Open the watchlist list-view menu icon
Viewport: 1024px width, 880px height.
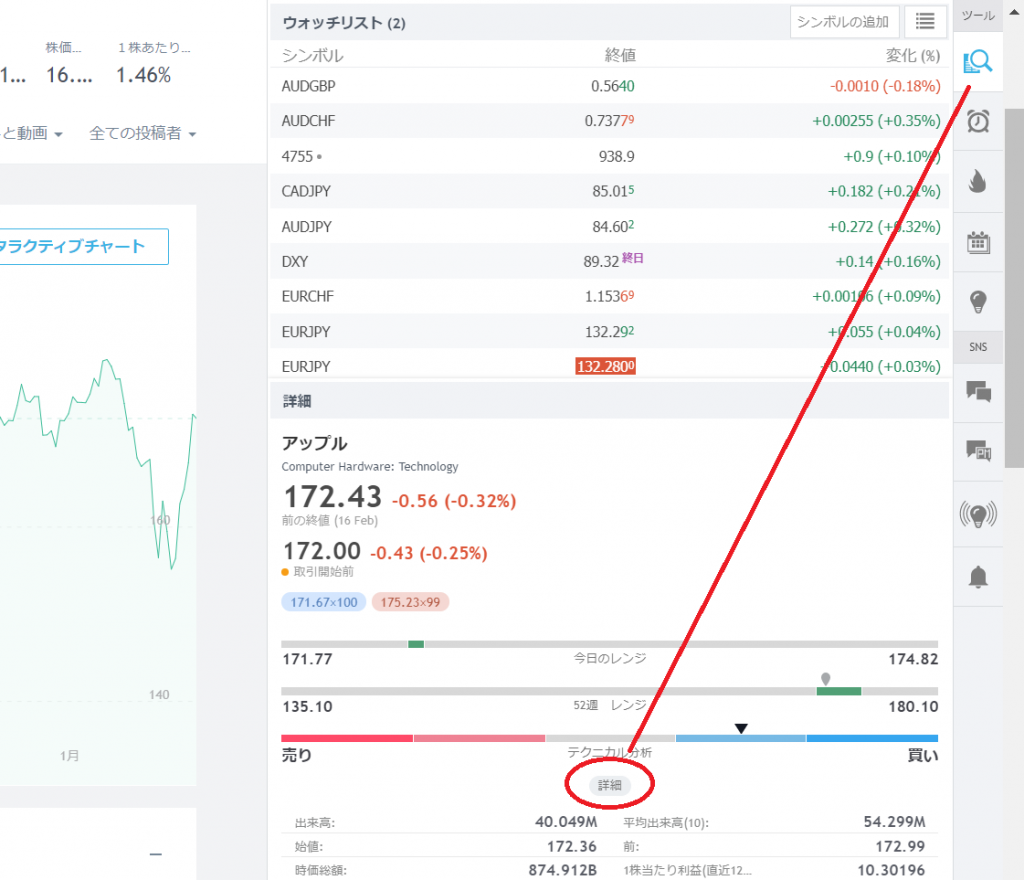(925, 22)
